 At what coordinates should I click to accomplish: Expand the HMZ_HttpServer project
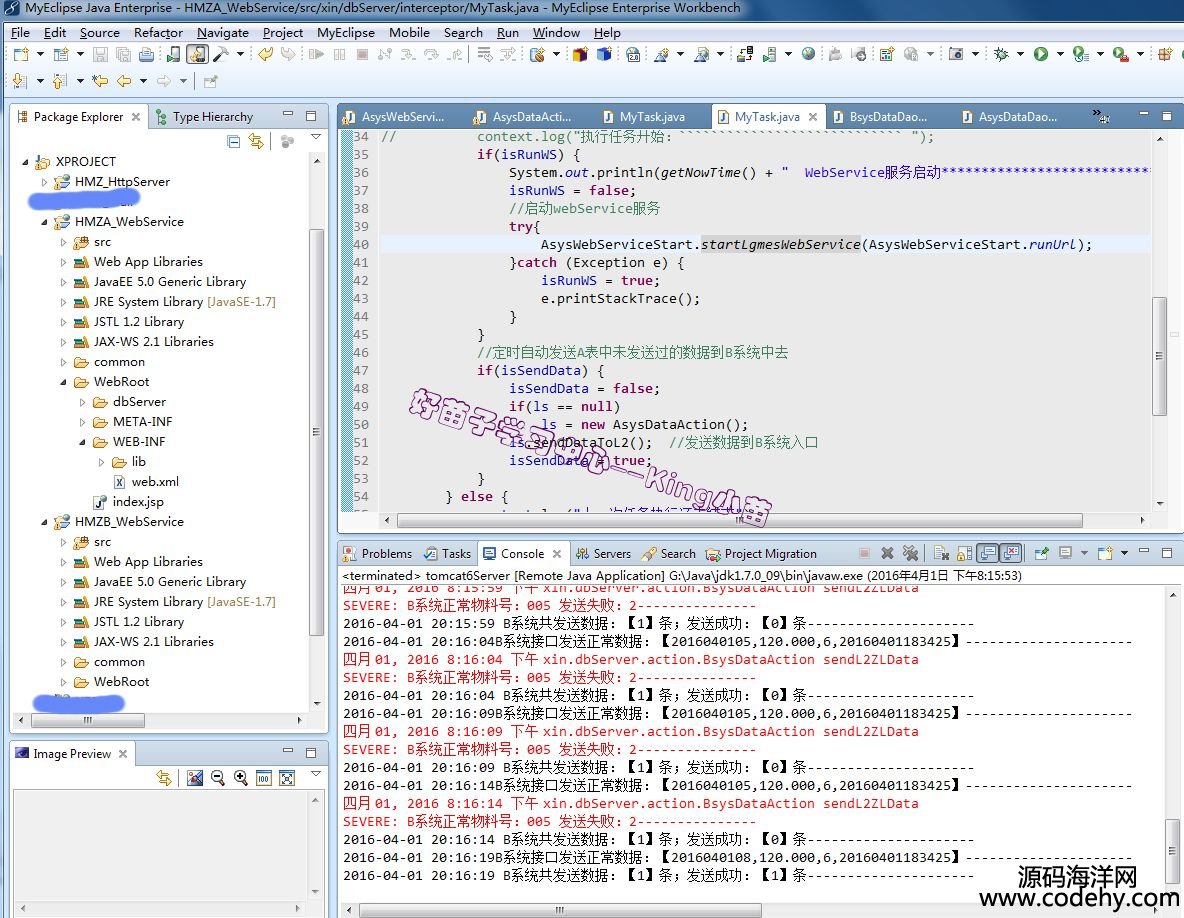click(x=44, y=182)
